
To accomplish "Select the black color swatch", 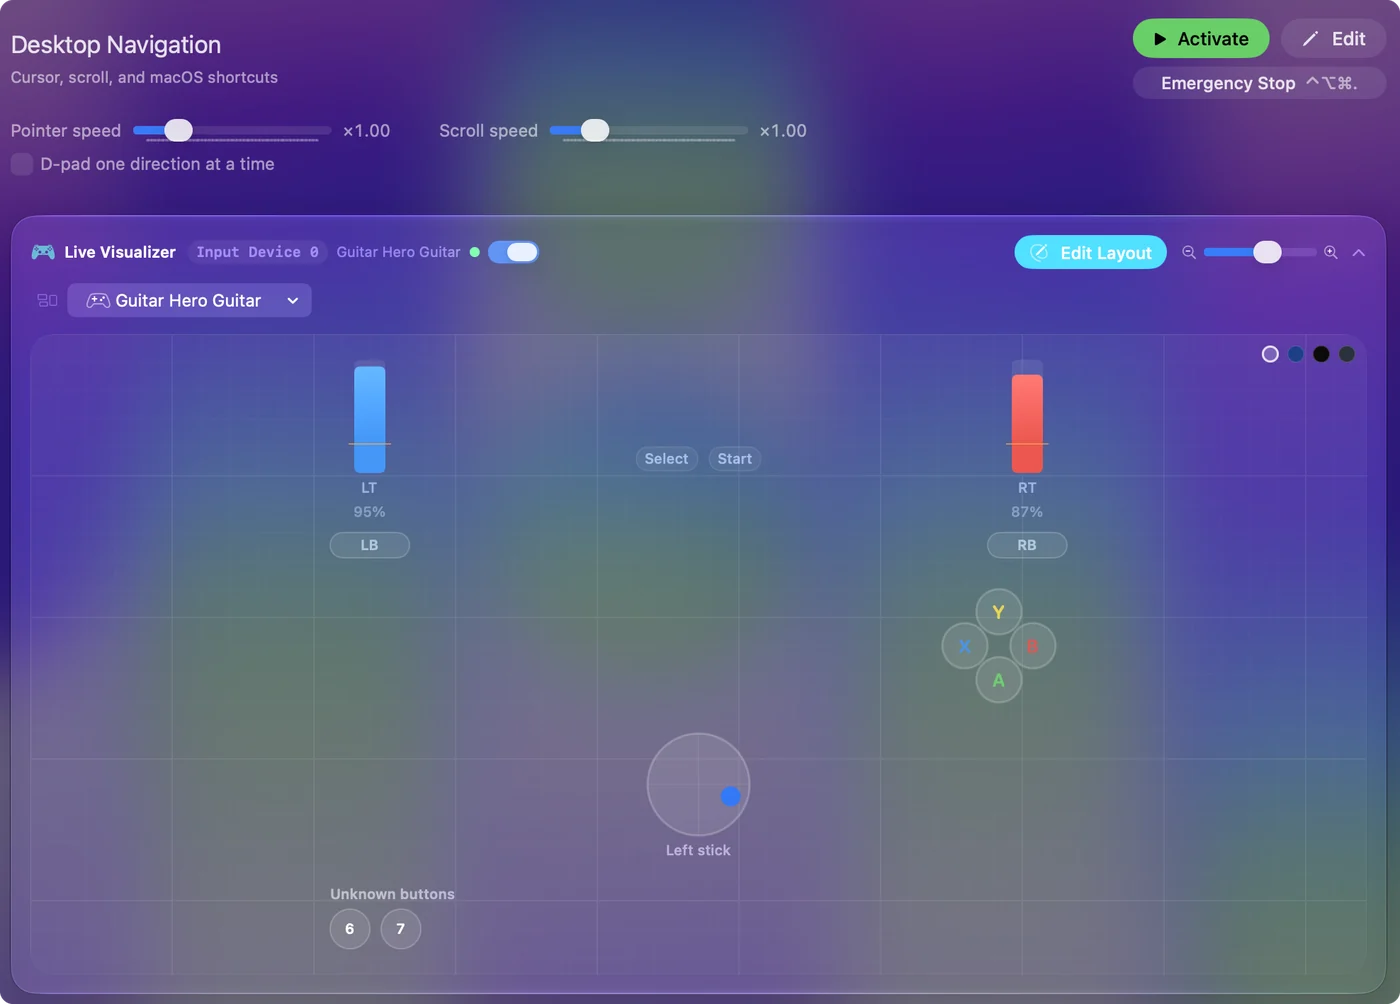I will tap(1321, 354).
